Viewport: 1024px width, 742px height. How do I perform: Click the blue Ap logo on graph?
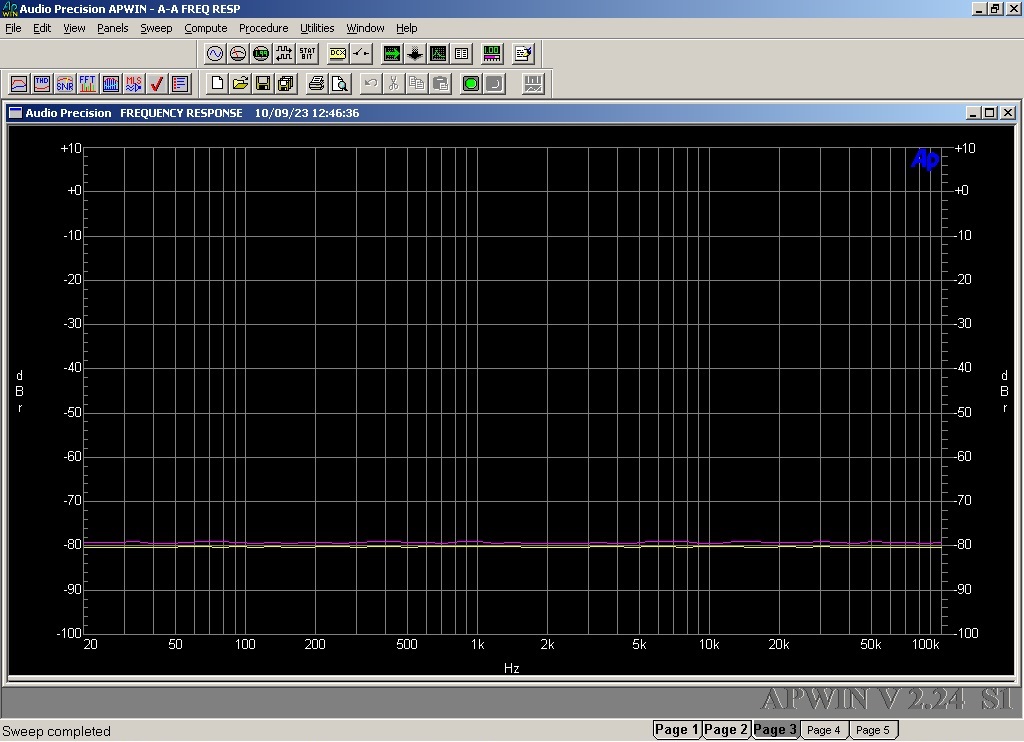pyautogui.click(x=925, y=160)
